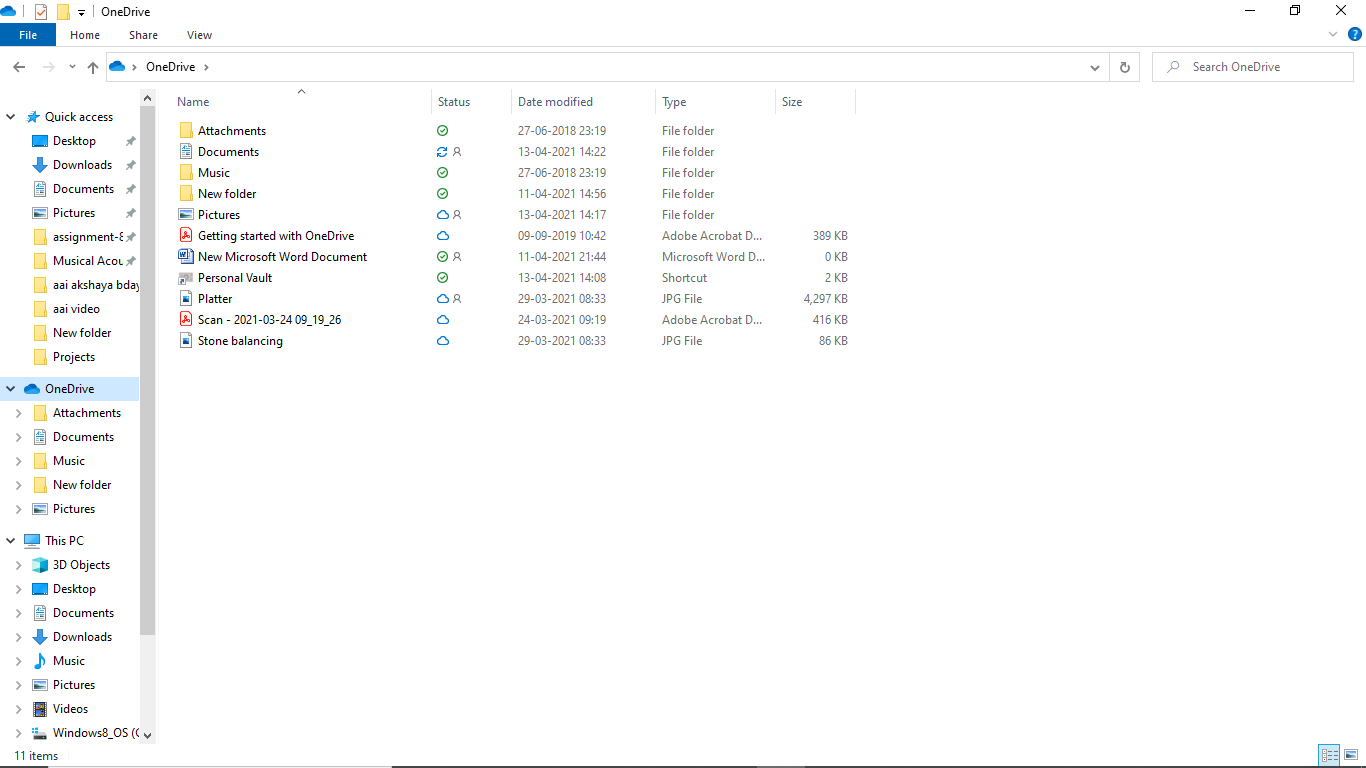Screen dimensions: 1366x768
Task: Click the Platter JPG file icon
Action: pyautogui.click(x=185, y=299)
